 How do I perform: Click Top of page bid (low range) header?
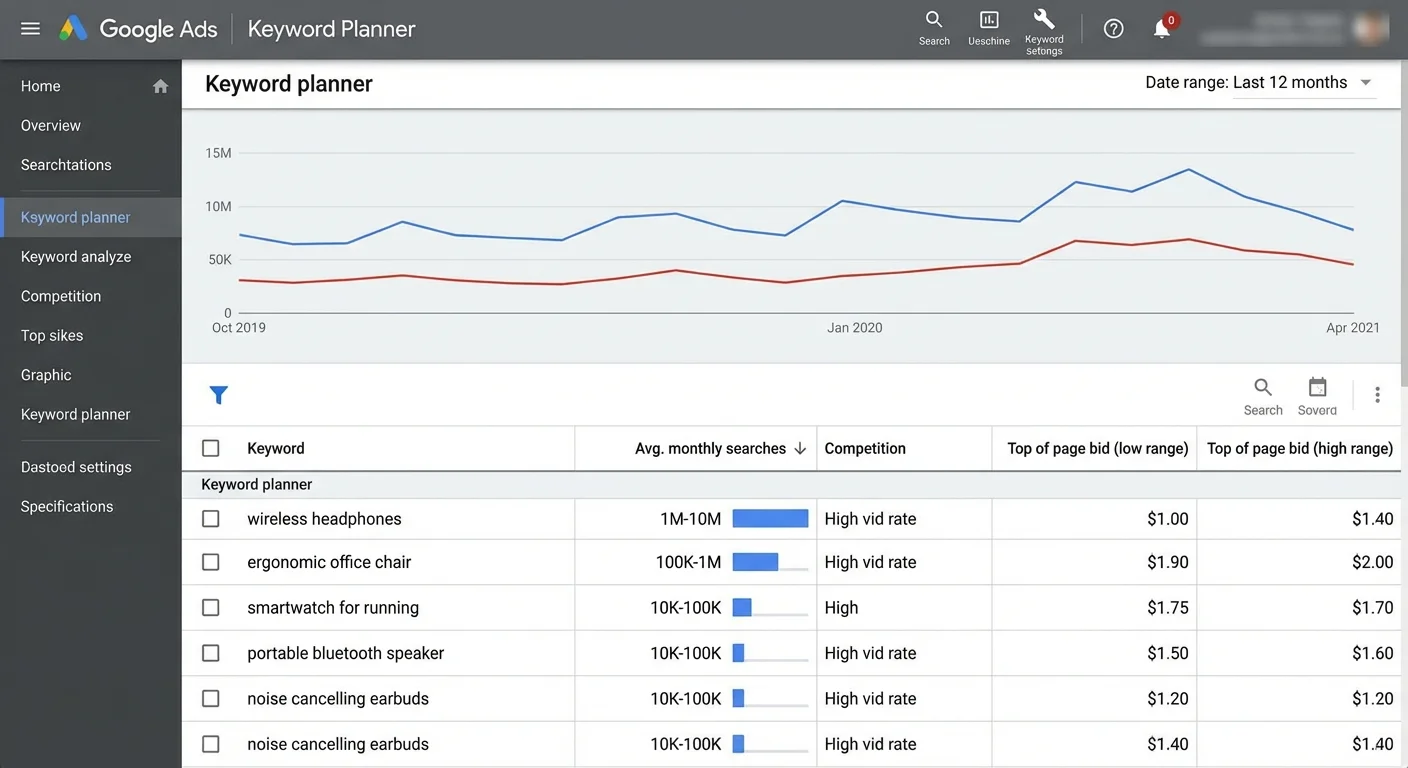point(1098,449)
